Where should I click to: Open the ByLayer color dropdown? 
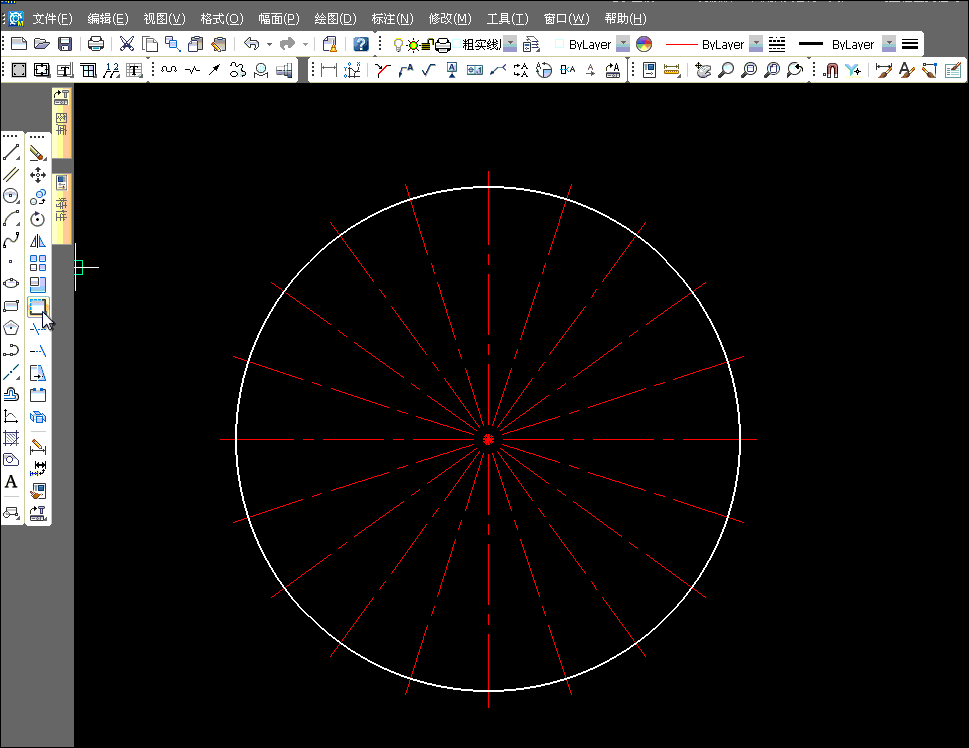point(623,44)
